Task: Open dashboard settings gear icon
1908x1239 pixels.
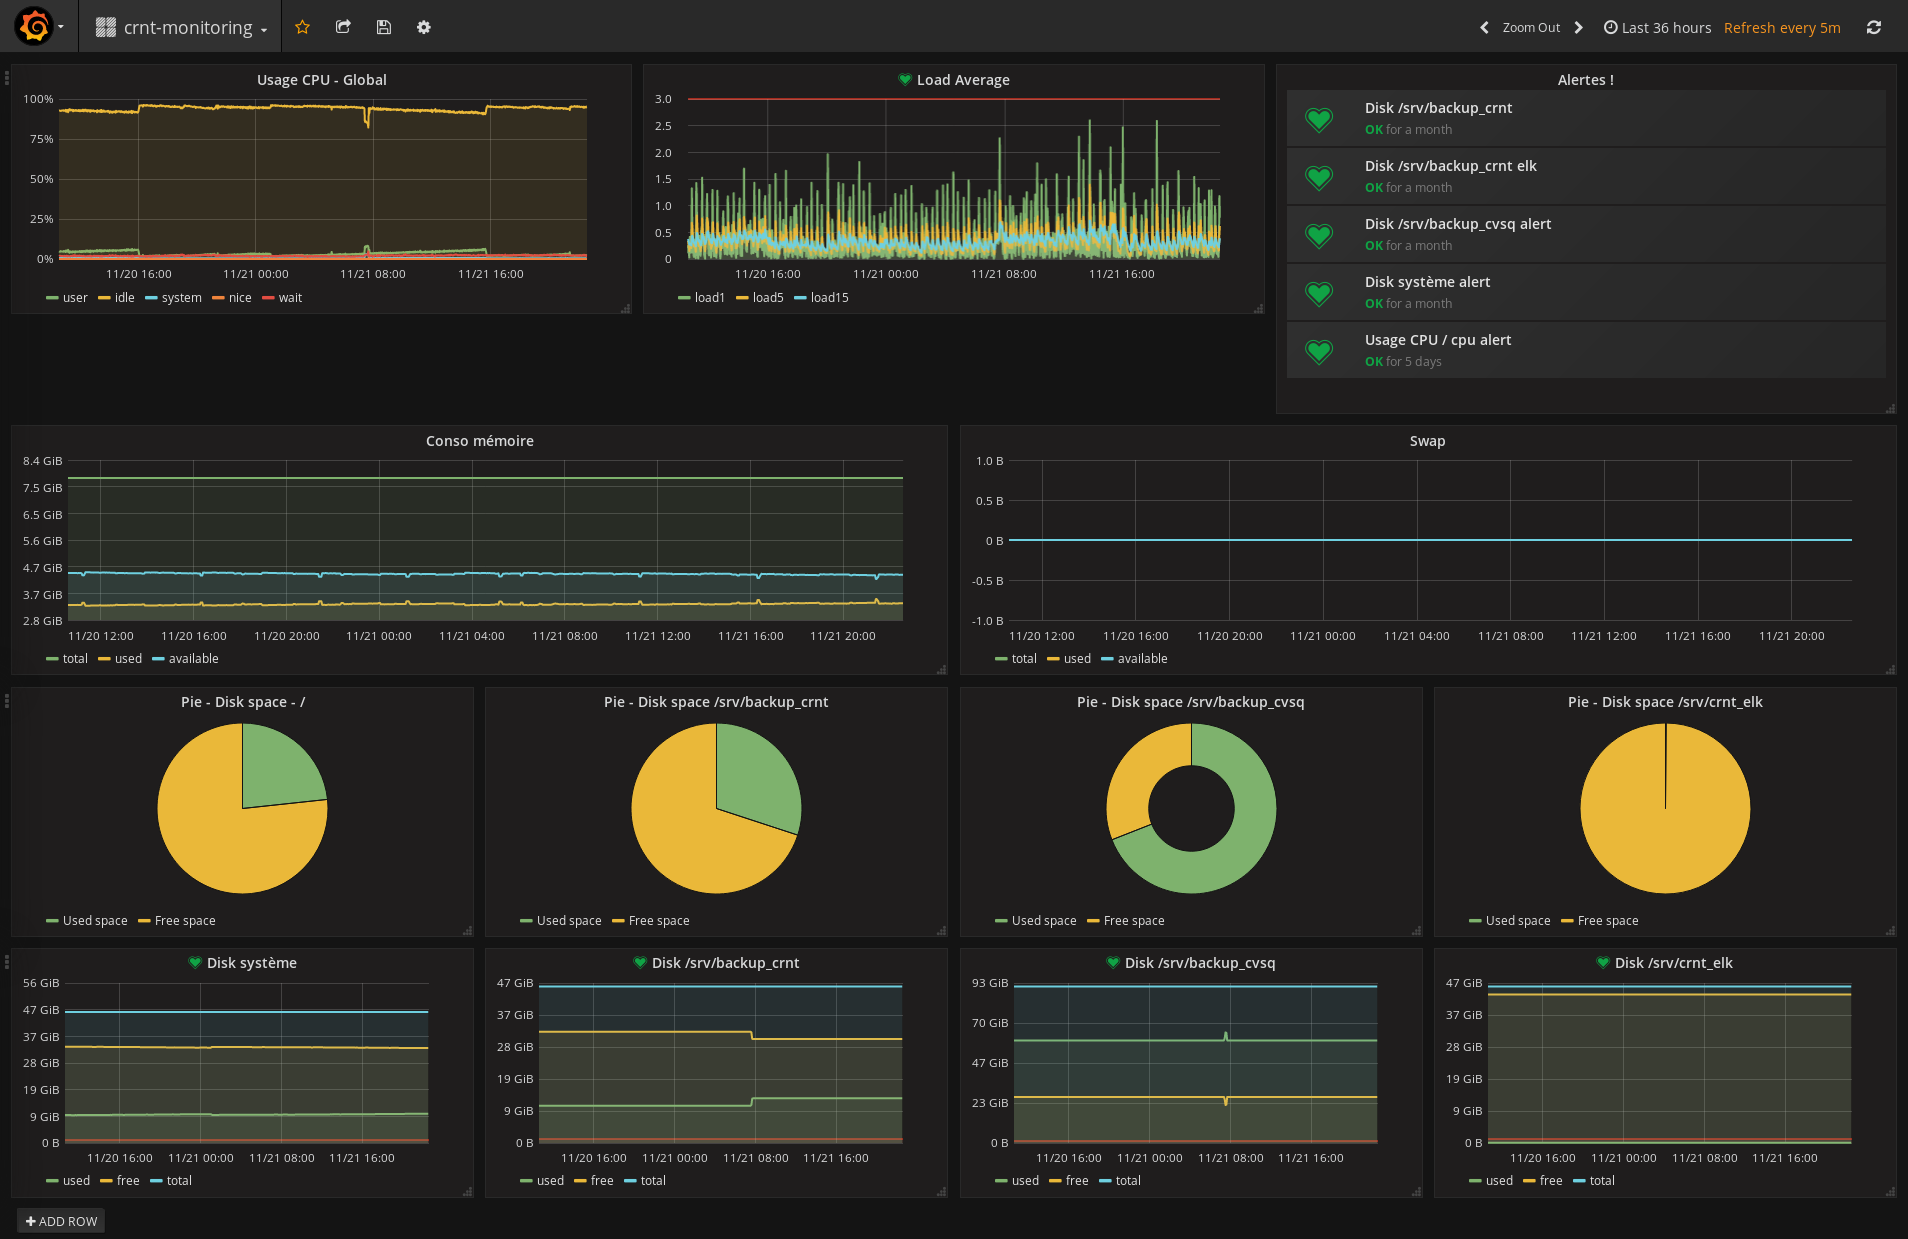Action: [x=424, y=27]
